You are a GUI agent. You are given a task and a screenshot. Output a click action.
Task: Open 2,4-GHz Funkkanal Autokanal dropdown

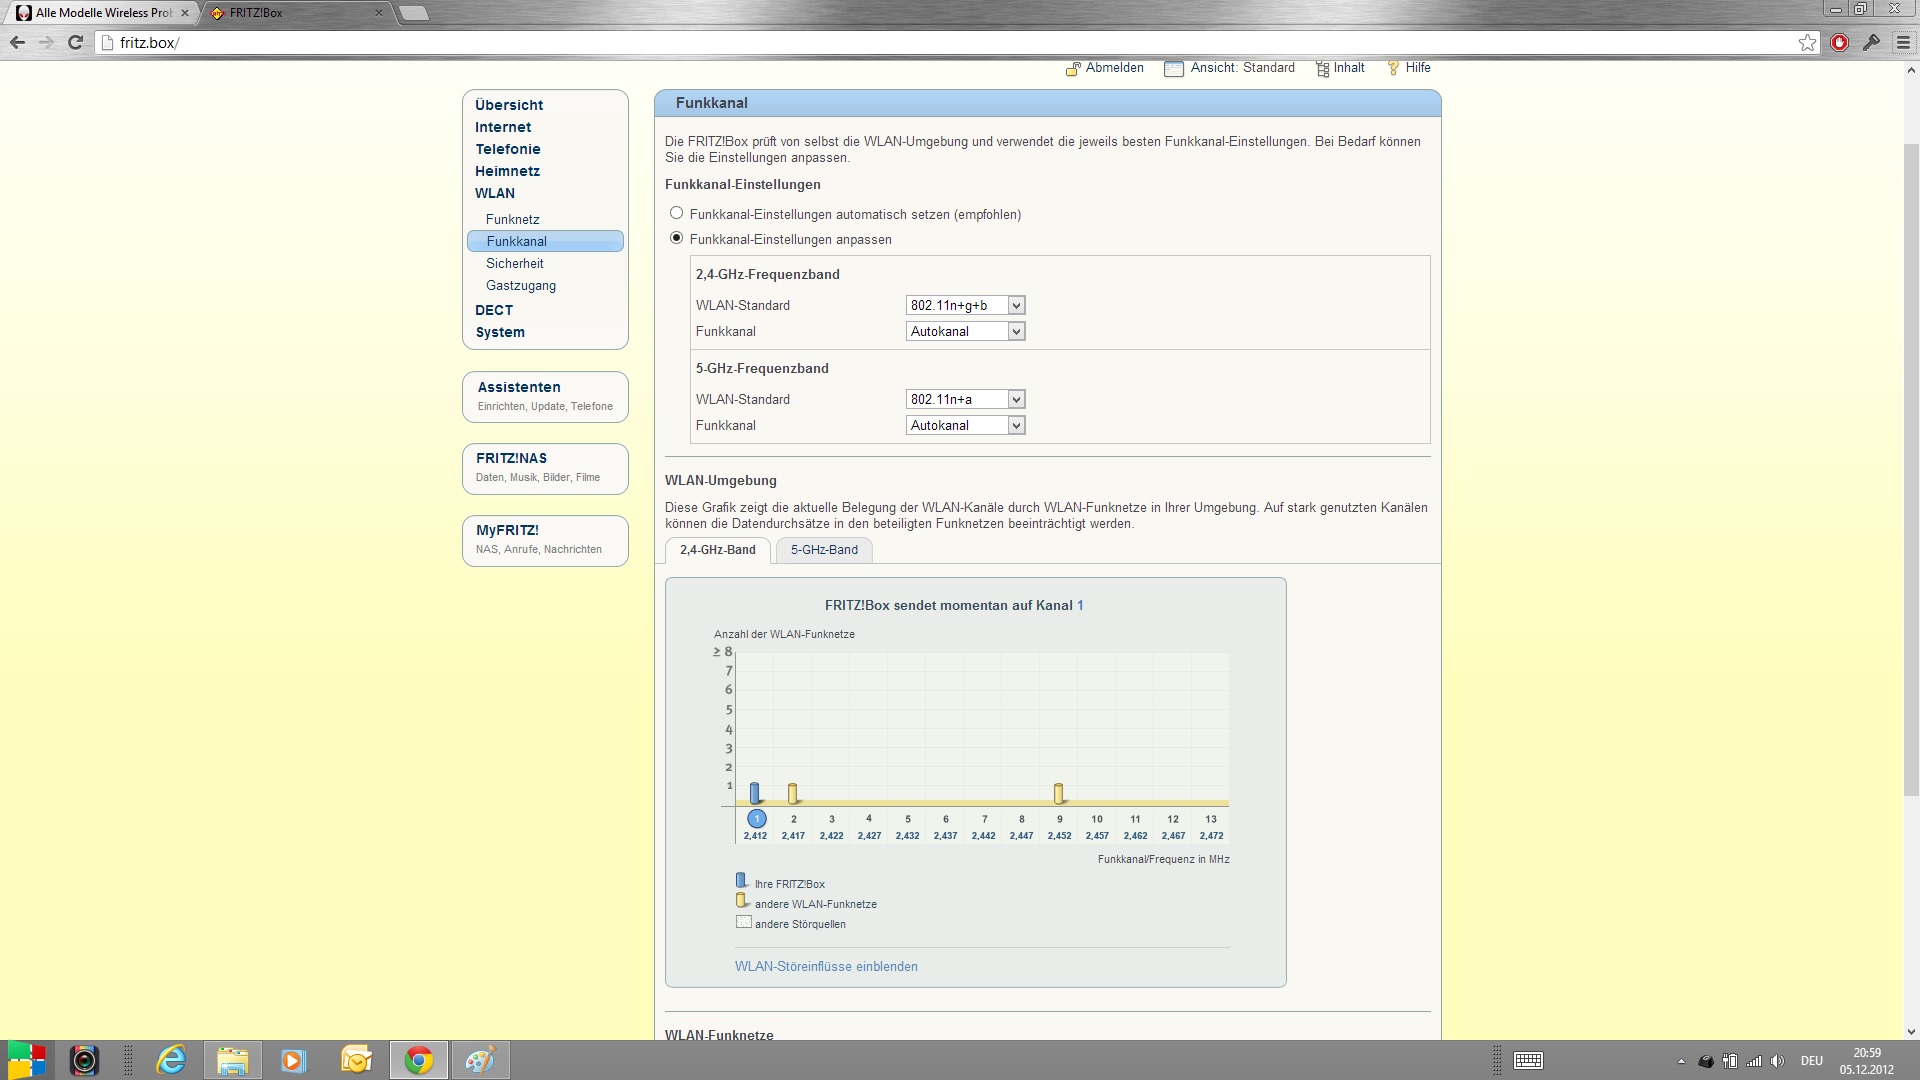[x=965, y=331]
